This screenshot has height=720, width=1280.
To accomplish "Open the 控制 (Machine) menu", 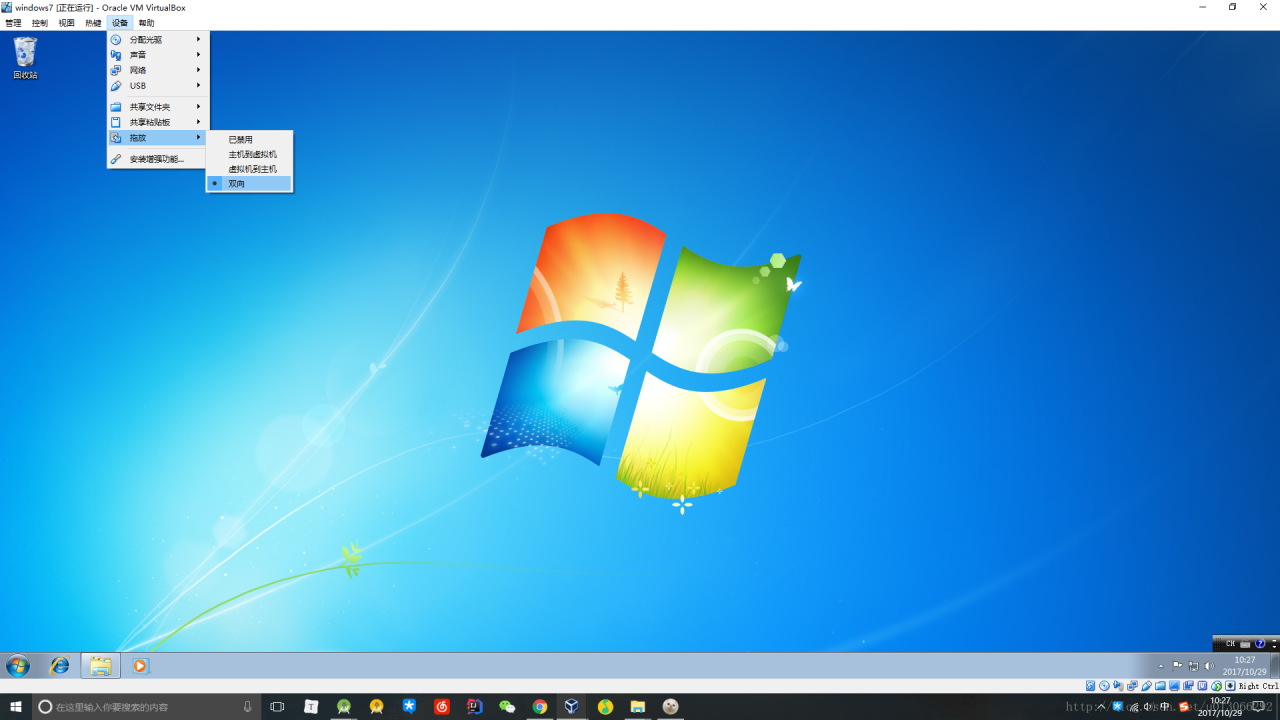I will [x=40, y=23].
